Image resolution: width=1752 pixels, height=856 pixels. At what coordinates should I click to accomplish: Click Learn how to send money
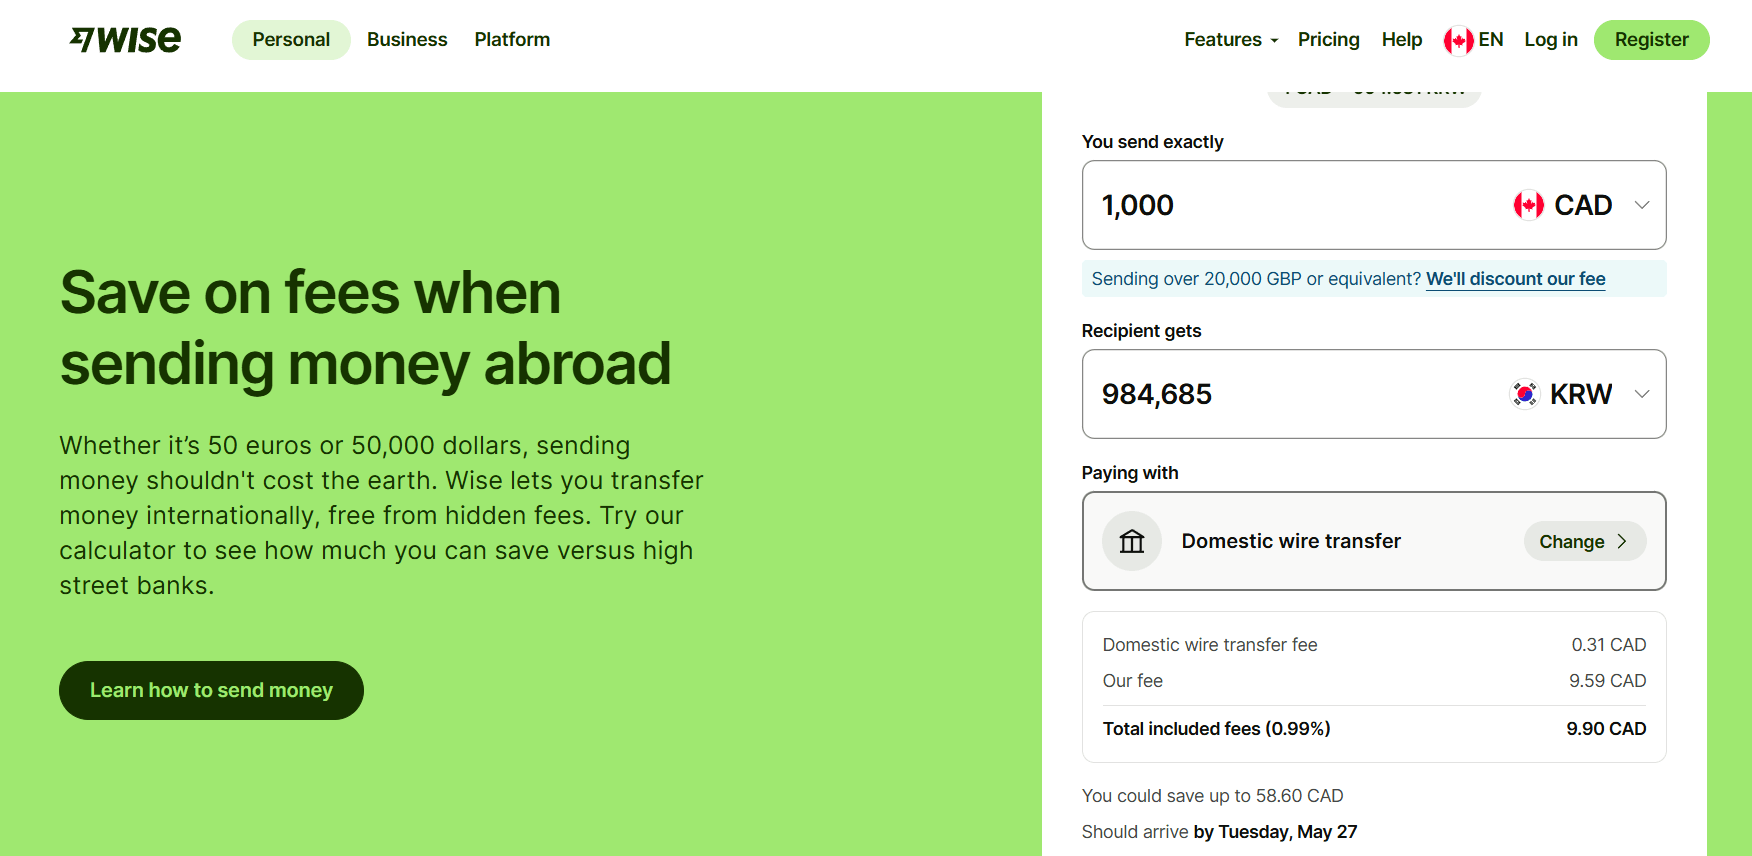211,690
